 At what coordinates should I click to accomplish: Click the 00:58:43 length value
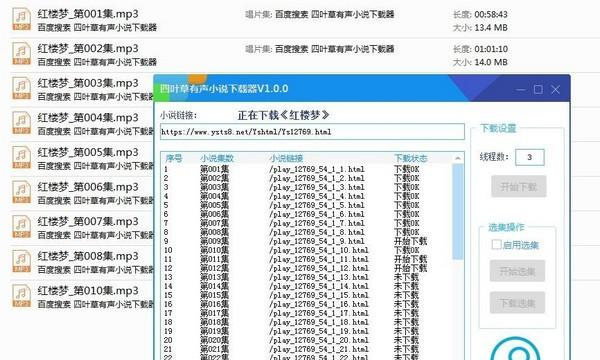click(x=491, y=15)
